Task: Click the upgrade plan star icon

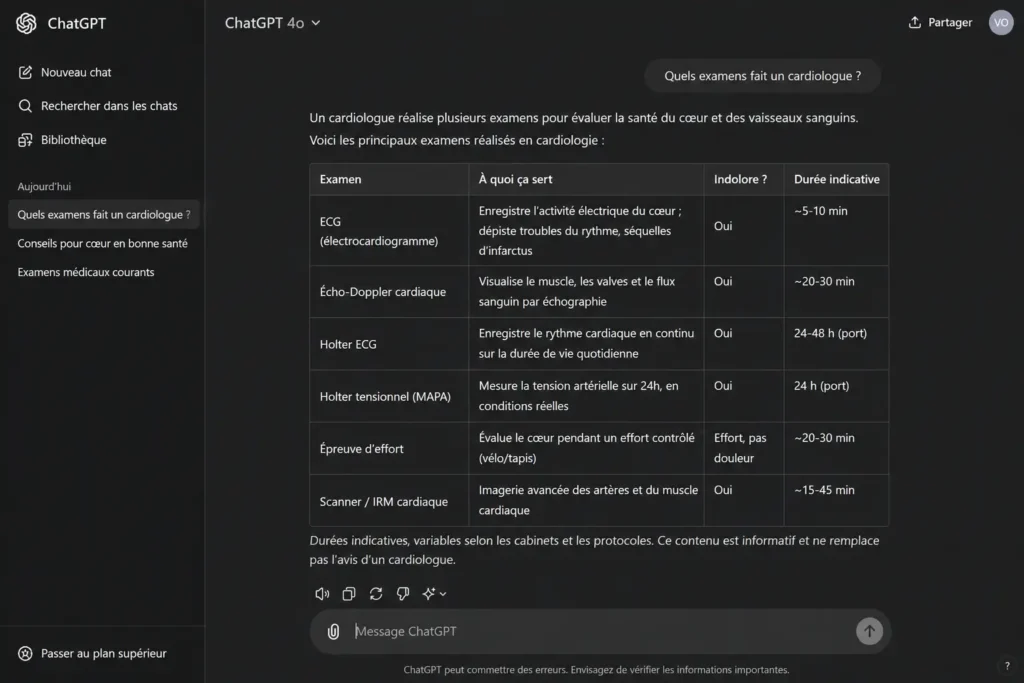Action: (25, 653)
